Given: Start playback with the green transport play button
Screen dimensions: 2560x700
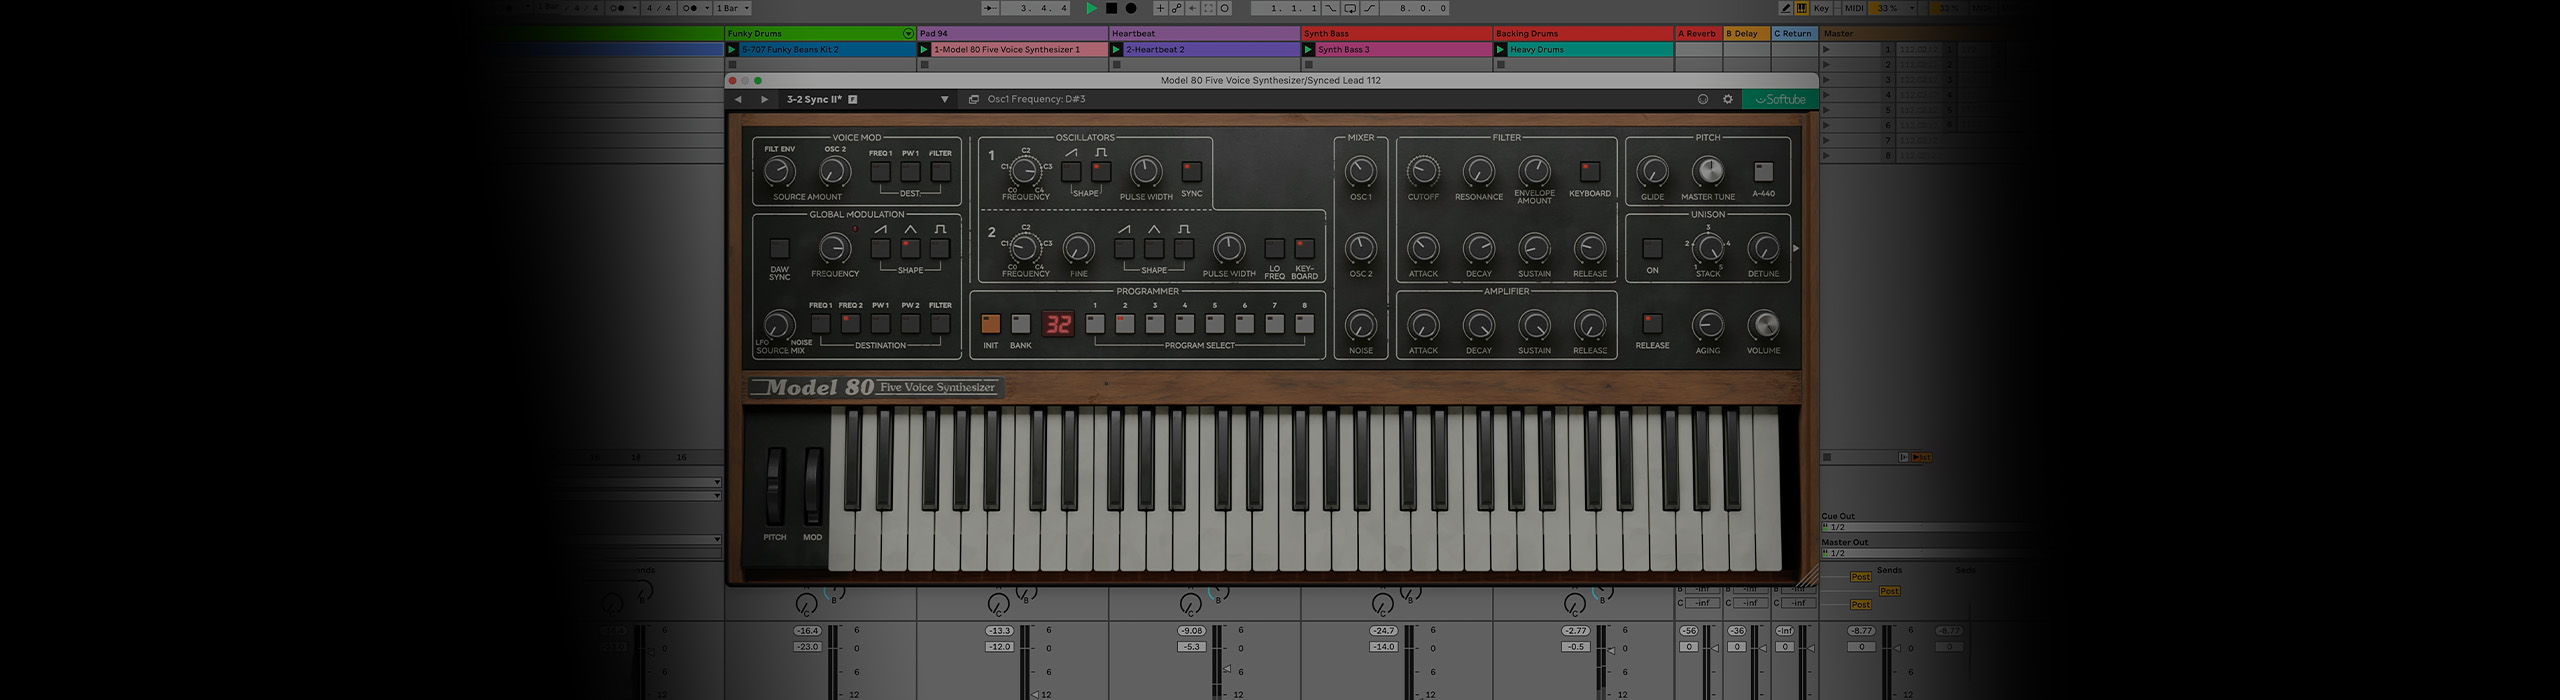Looking at the screenshot, I should 1091,8.
